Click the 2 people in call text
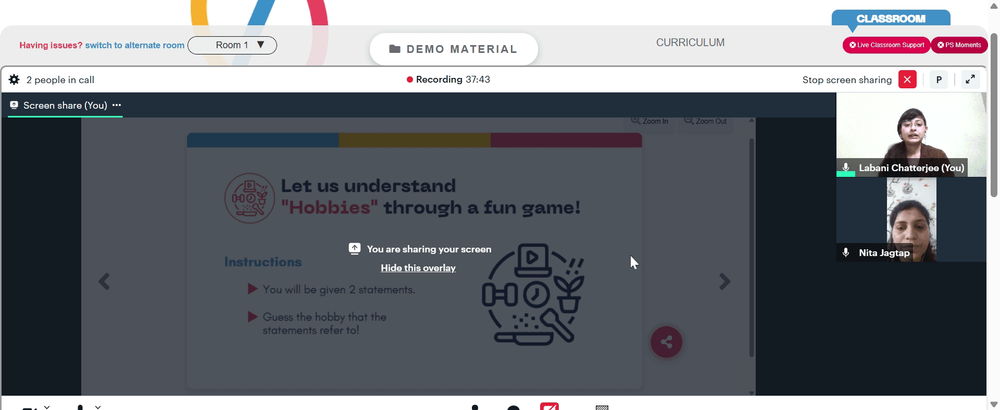 click(x=61, y=80)
